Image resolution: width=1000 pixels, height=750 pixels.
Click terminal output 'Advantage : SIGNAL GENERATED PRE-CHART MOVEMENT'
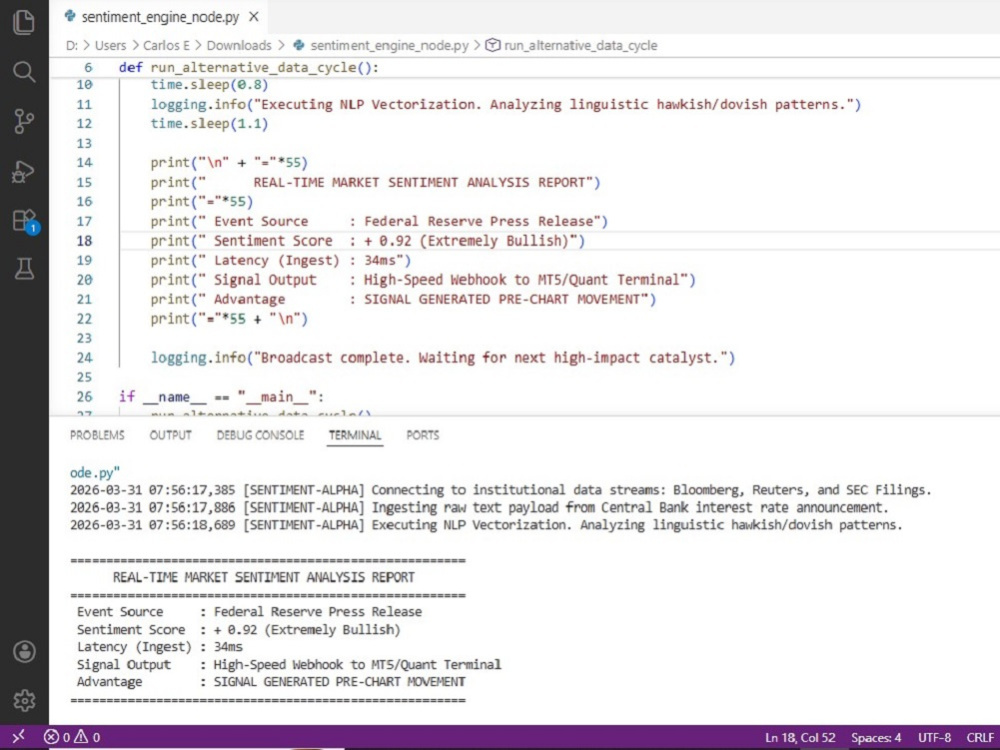click(271, 682)
